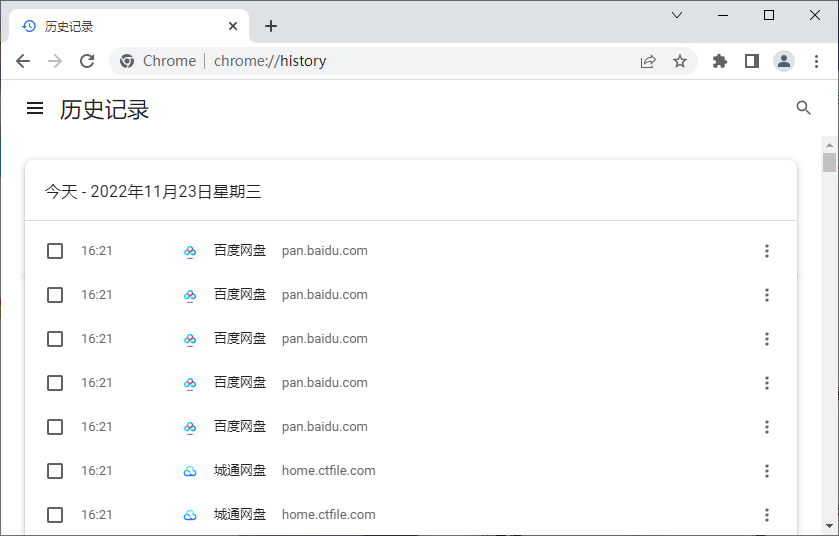This screenshot has height=536, width=839.
Task: Open the profile avatar menu
Action: pyautogui.click(x=784, y=62)
